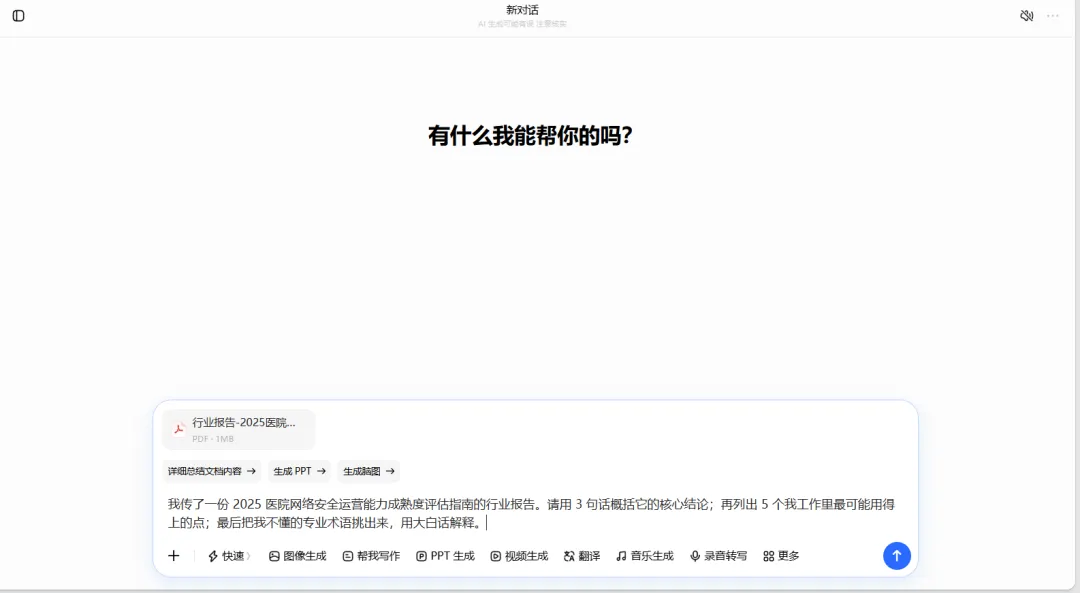This screenshot has width=1080, height=593.
Task: Expand the 更多 tools menu
Action: pyautogui.click(x=781, y=556)
